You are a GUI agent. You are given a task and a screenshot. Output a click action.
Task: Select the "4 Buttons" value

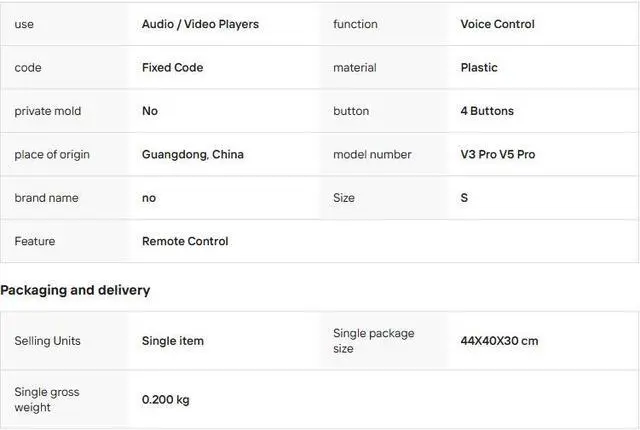point(487,111)
